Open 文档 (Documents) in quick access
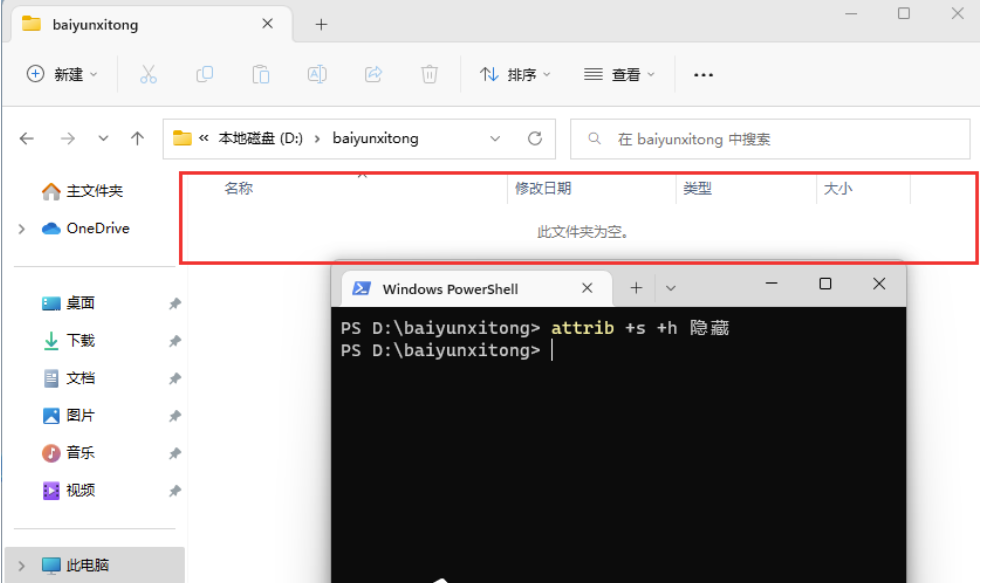Screen dimensions: 988x583 pos(68,378)
